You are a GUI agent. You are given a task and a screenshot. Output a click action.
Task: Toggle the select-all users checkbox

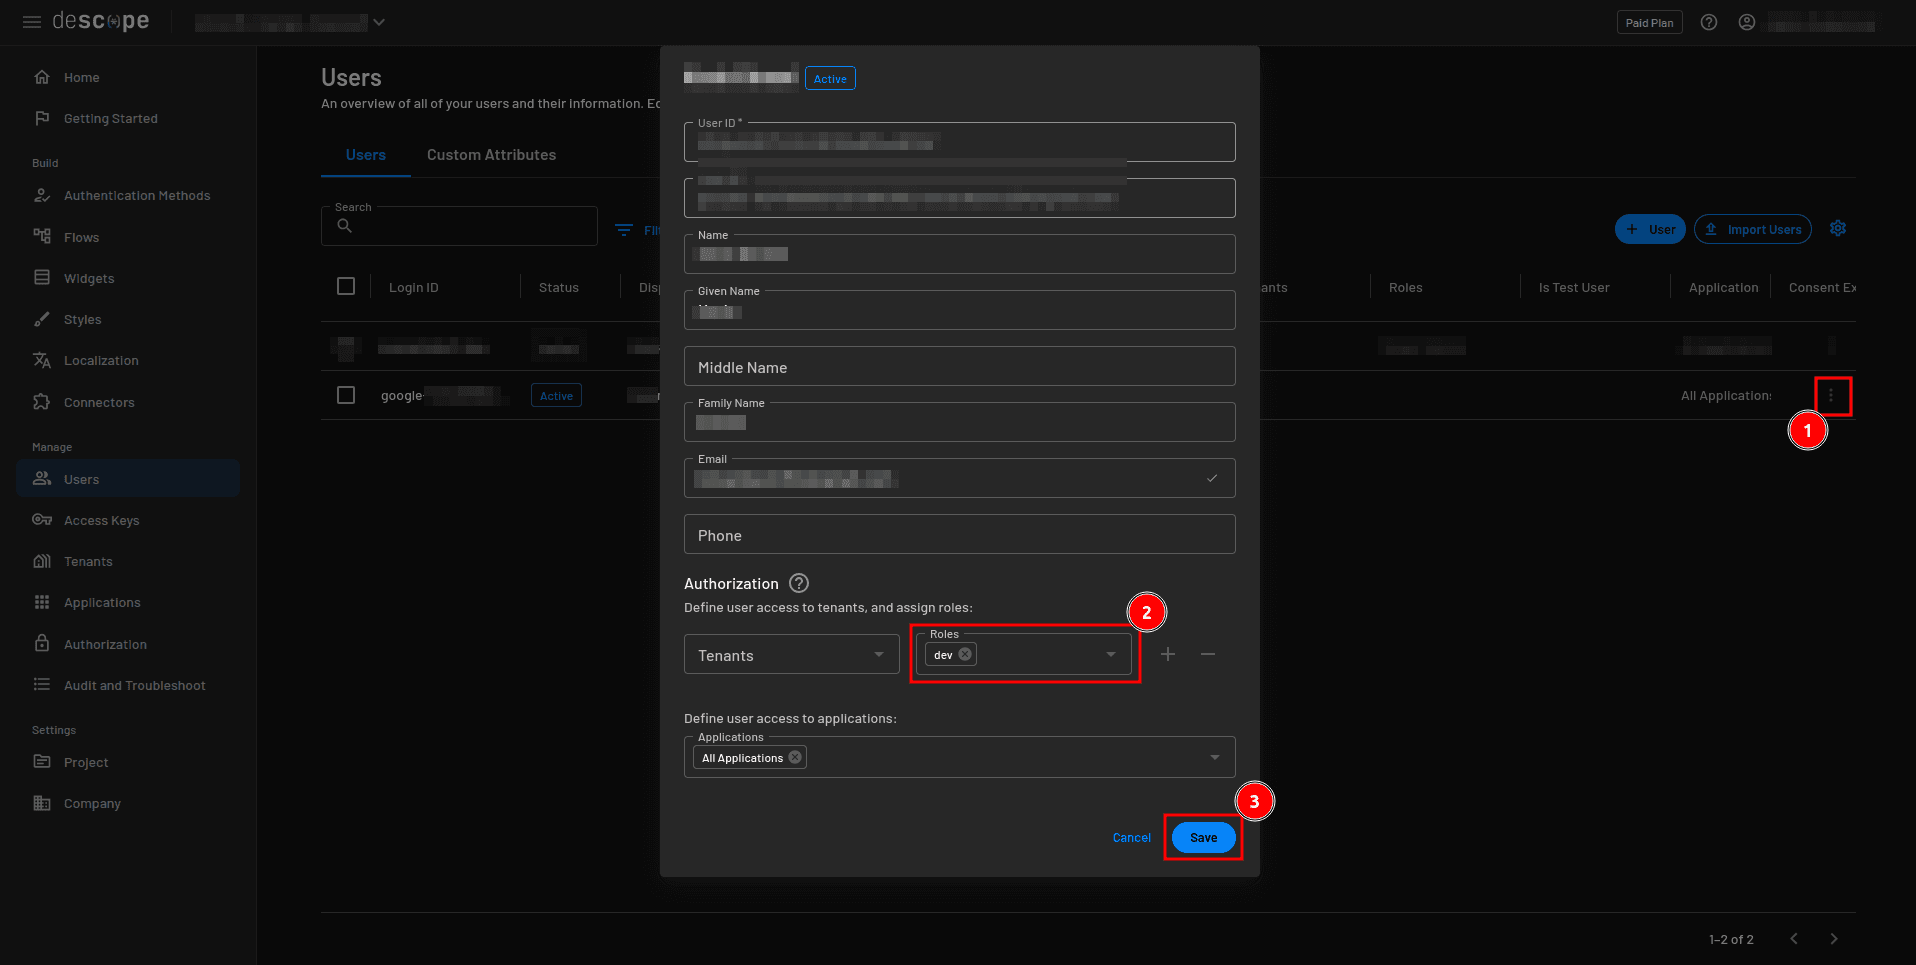coord(346,287)
